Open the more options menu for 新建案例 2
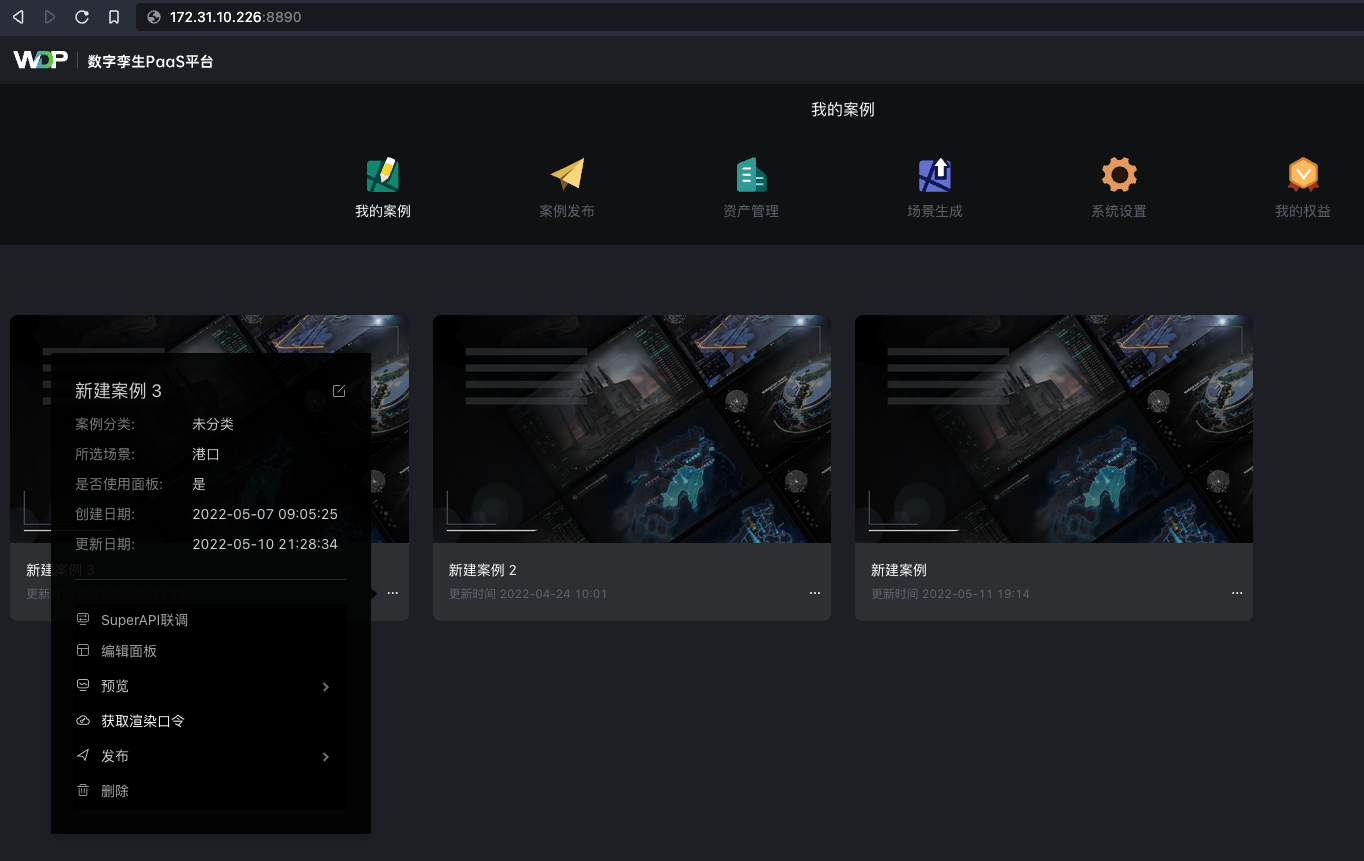 click(815, 593)
